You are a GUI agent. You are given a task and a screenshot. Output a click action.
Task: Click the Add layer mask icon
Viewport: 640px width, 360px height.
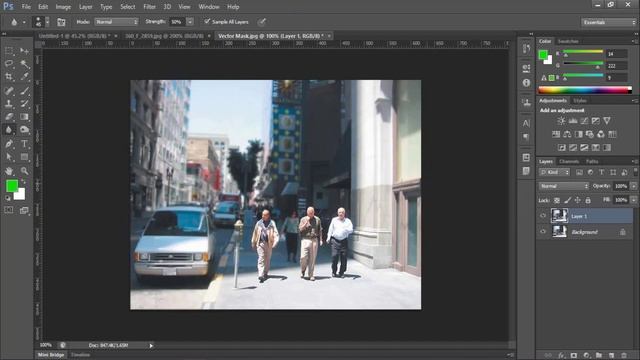[x=574, y=356]
